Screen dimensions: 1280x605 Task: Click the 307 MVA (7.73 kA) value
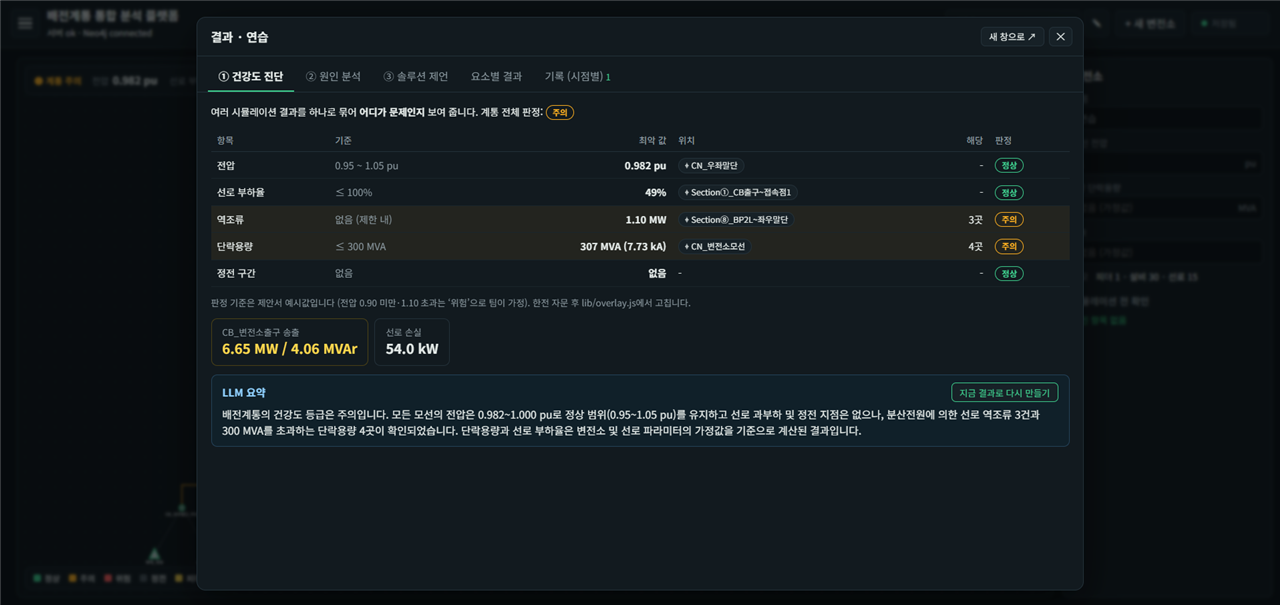pos(623,247)
